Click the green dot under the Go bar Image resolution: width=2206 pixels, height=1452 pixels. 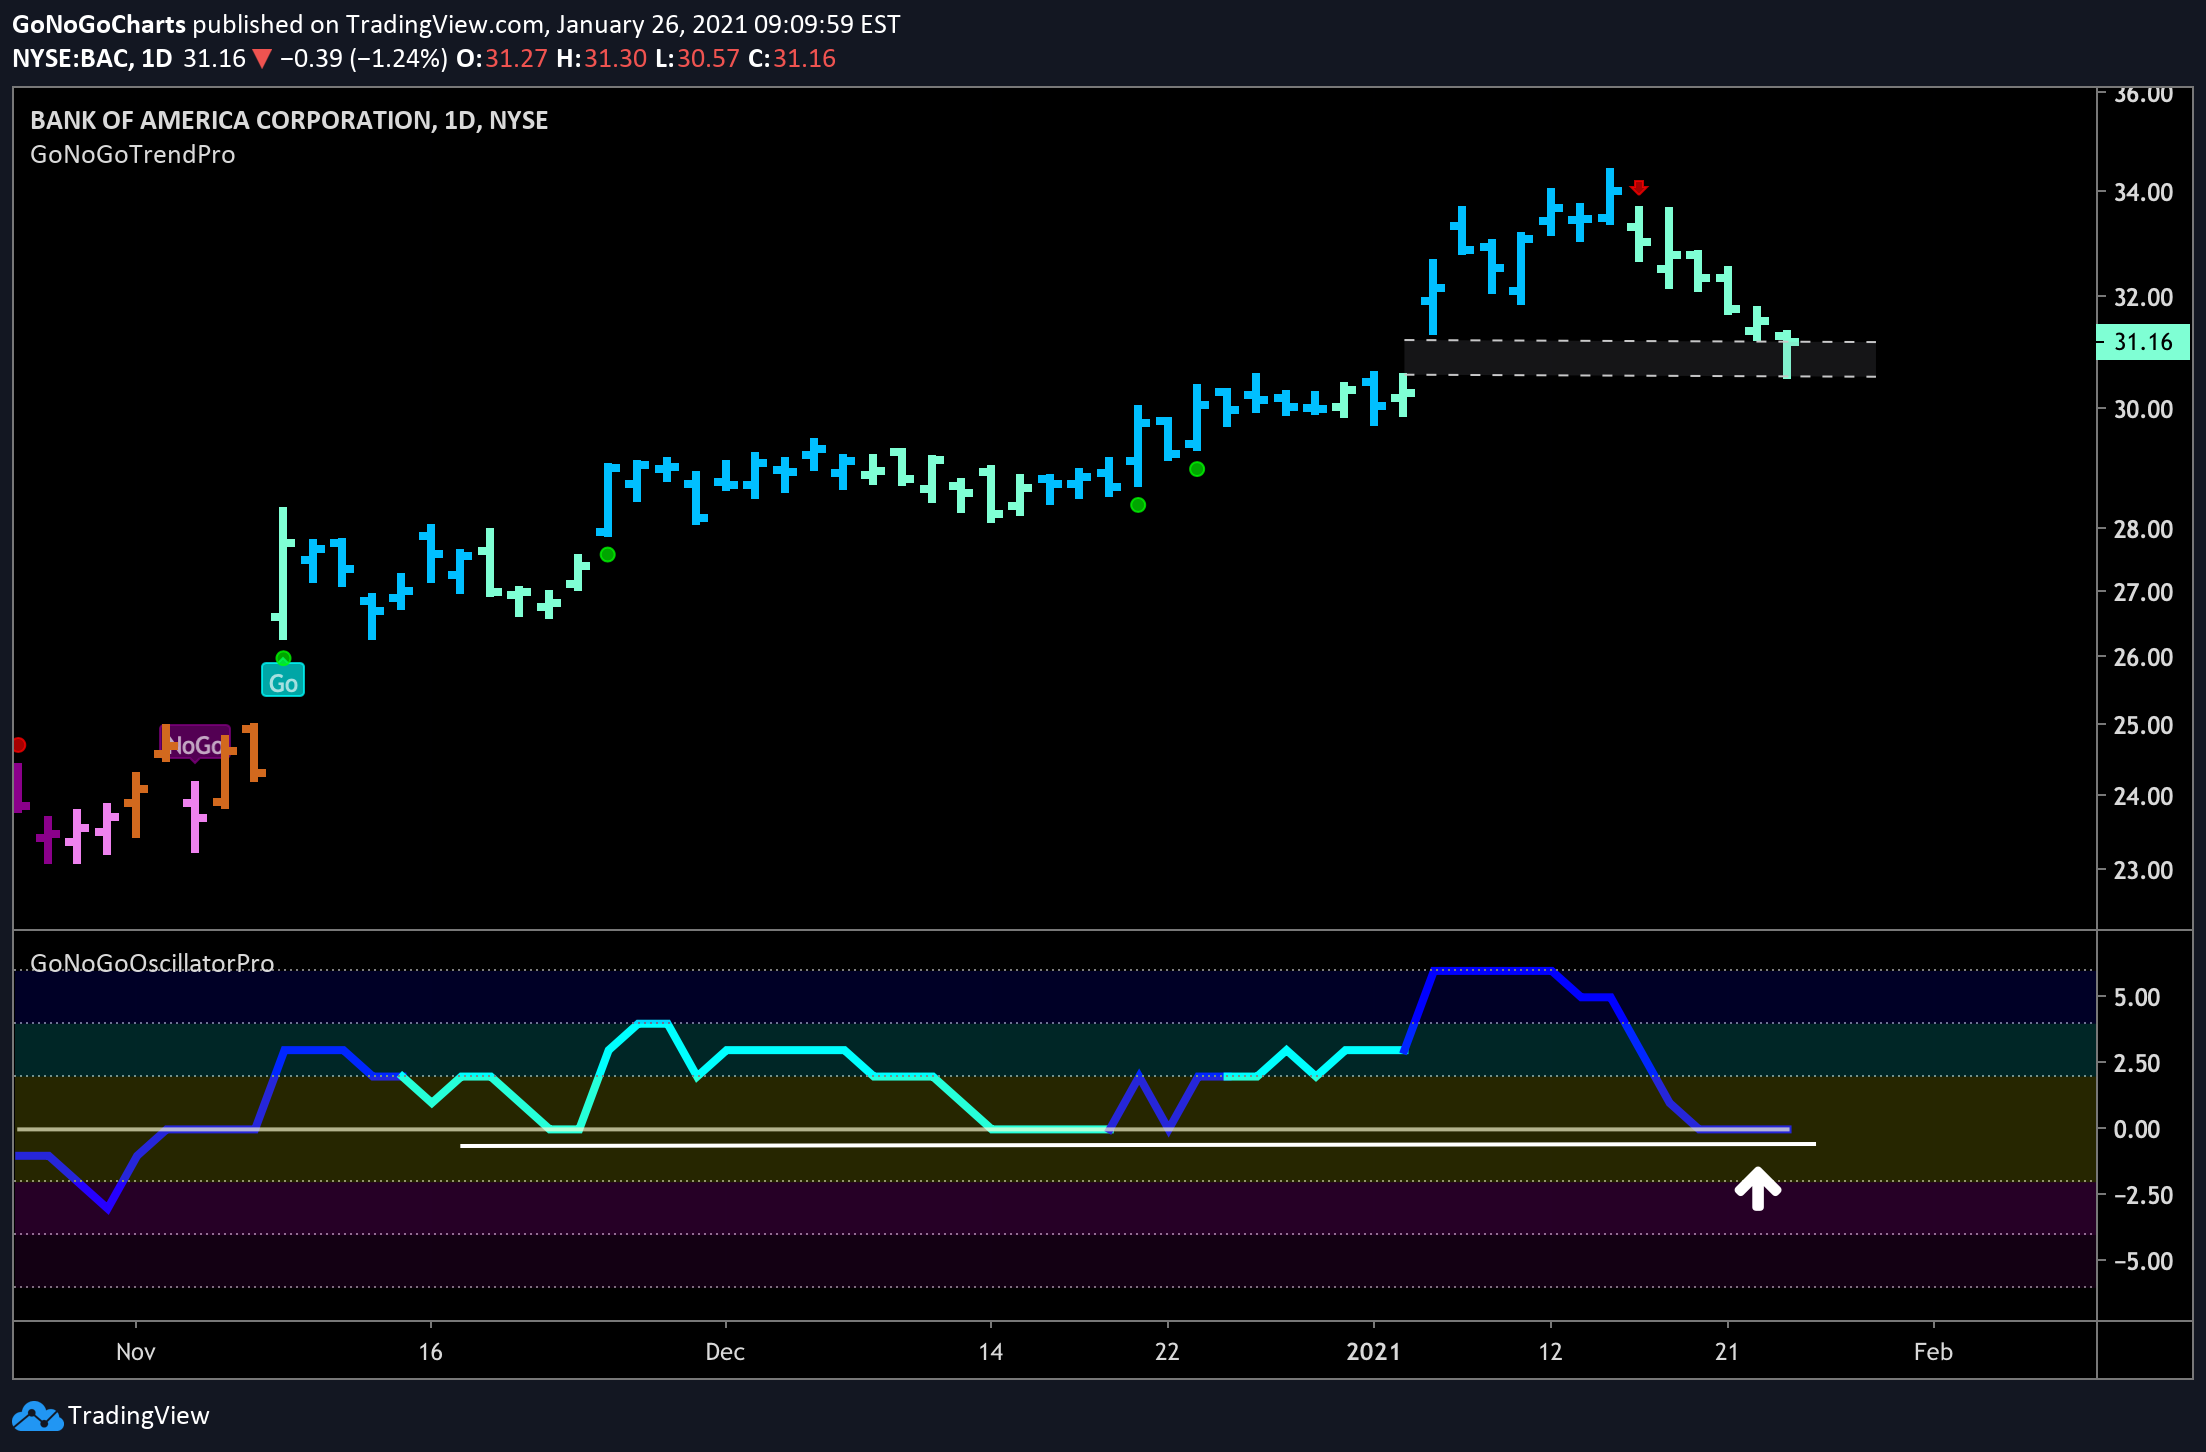click(283, 657)
